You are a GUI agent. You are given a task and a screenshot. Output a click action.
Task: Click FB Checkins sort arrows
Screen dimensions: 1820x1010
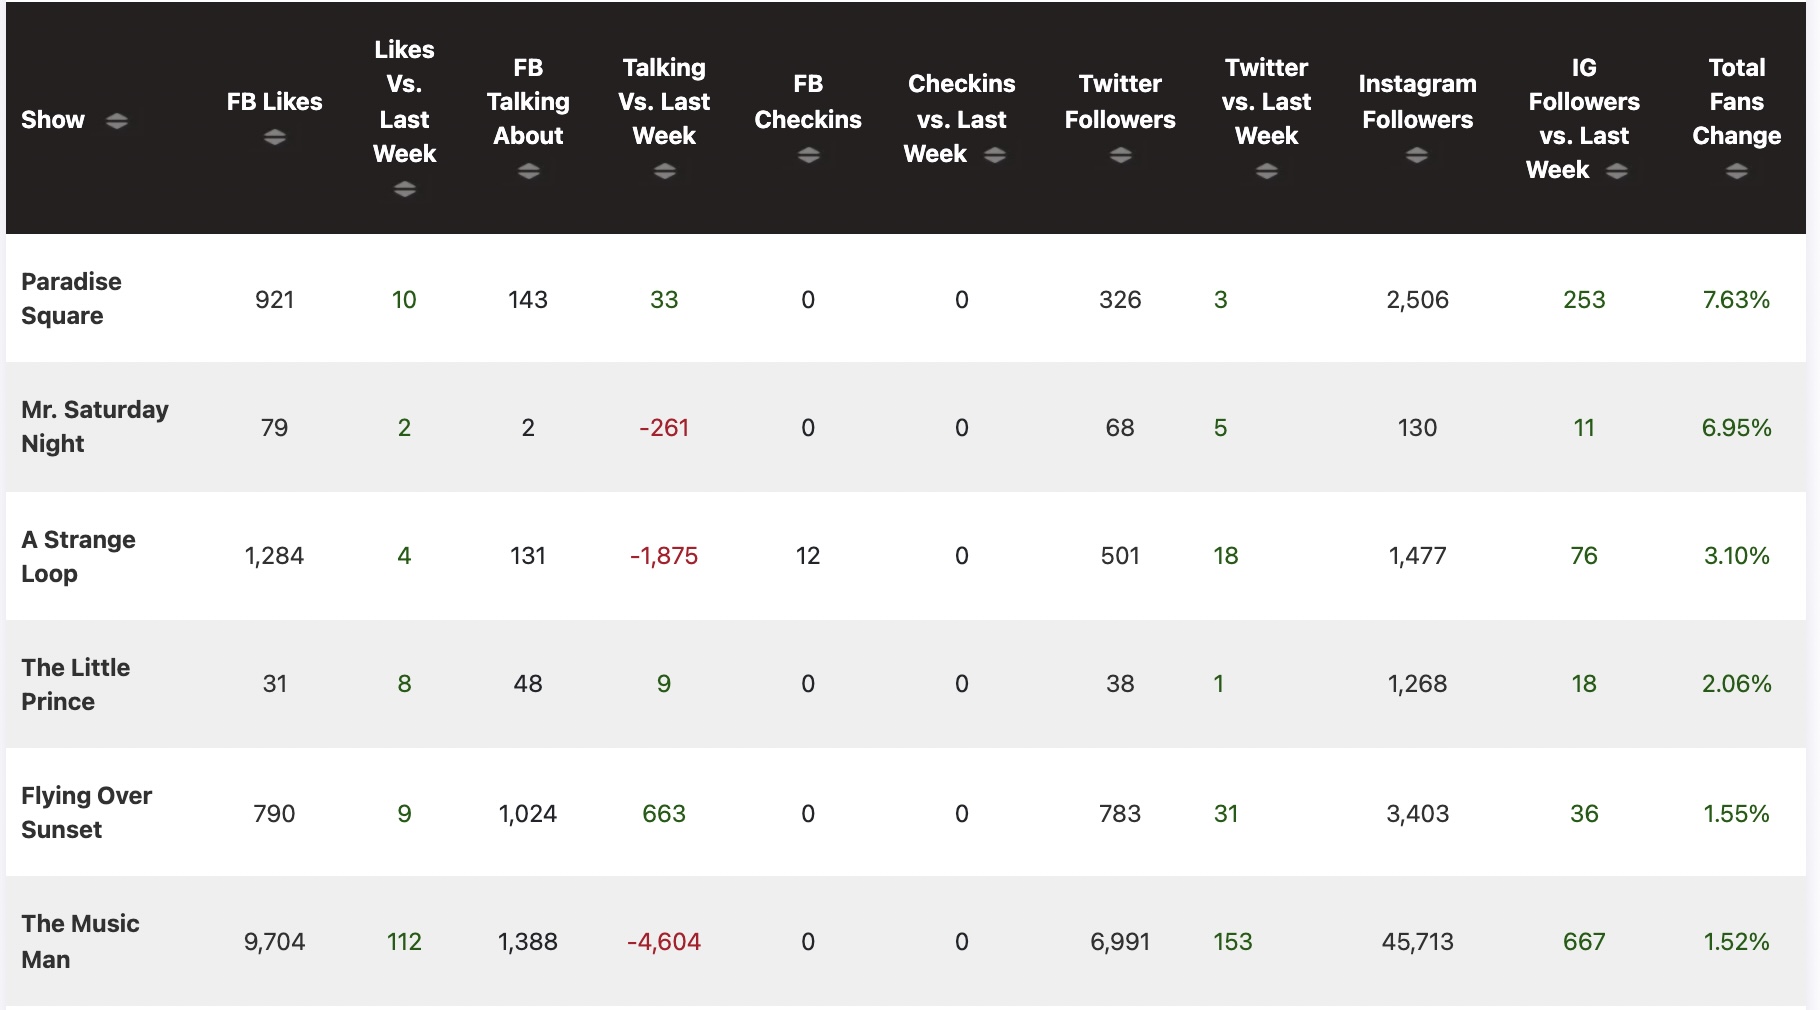pyautogui.click(x=808, y=155)
